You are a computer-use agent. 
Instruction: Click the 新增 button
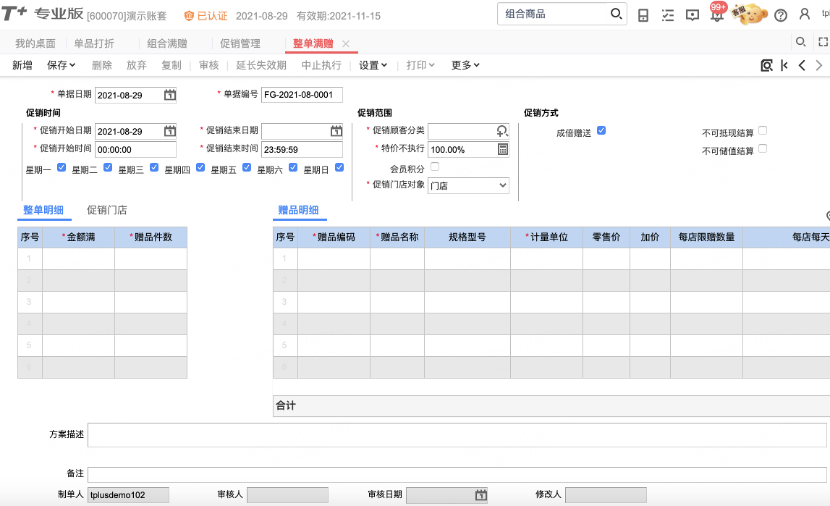[x=22, y=65]
